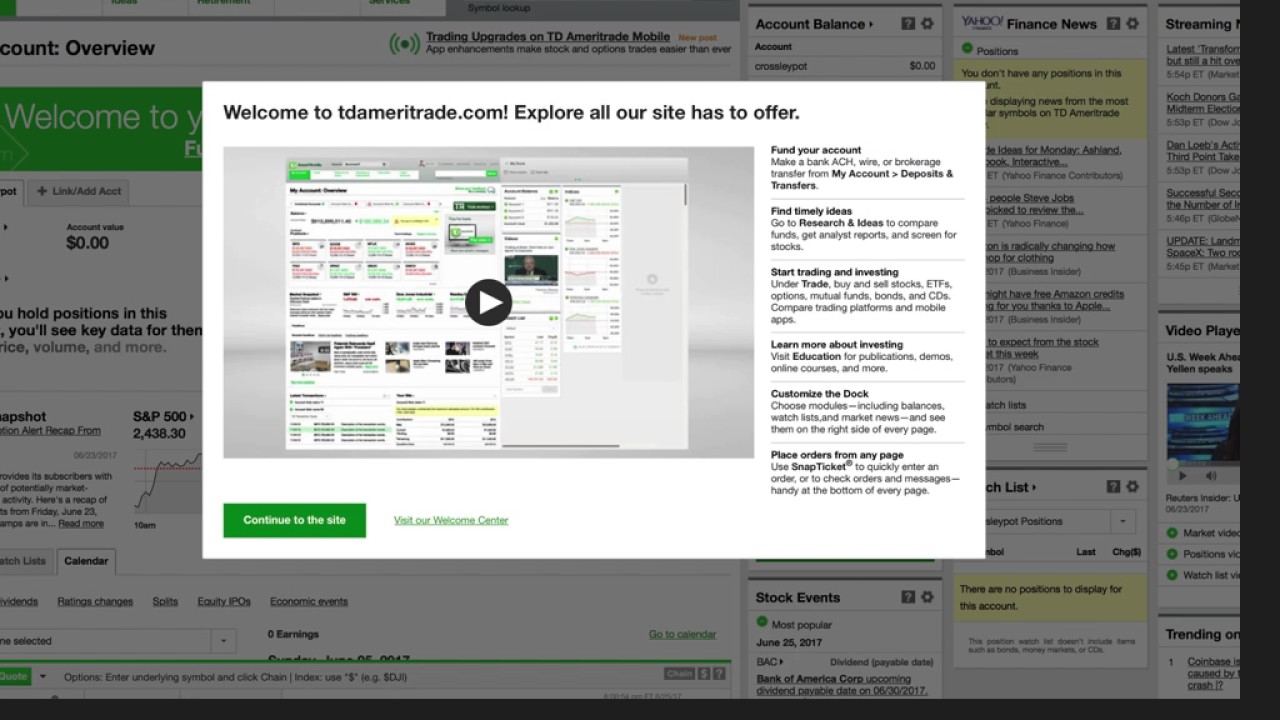The width and height of the screenshot is (1280, 720).
Task: Open Equity IPOs calendar filter
Action: 224,602
